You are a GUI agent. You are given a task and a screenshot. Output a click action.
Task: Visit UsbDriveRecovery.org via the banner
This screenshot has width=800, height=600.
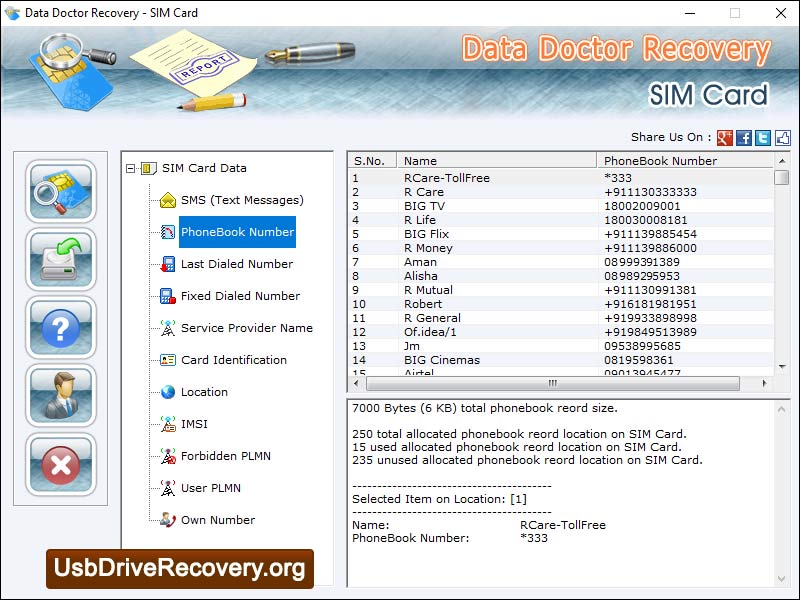(x=180, y=568)
